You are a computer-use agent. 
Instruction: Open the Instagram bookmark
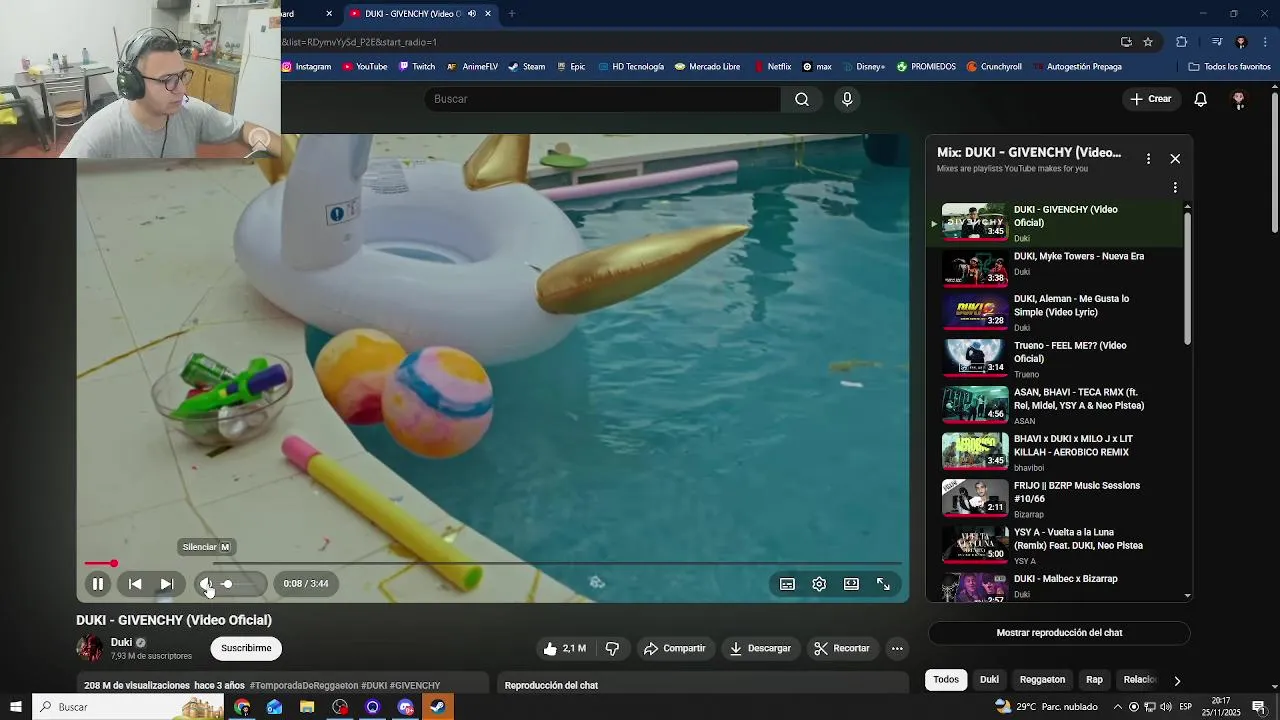click(306, 67)
